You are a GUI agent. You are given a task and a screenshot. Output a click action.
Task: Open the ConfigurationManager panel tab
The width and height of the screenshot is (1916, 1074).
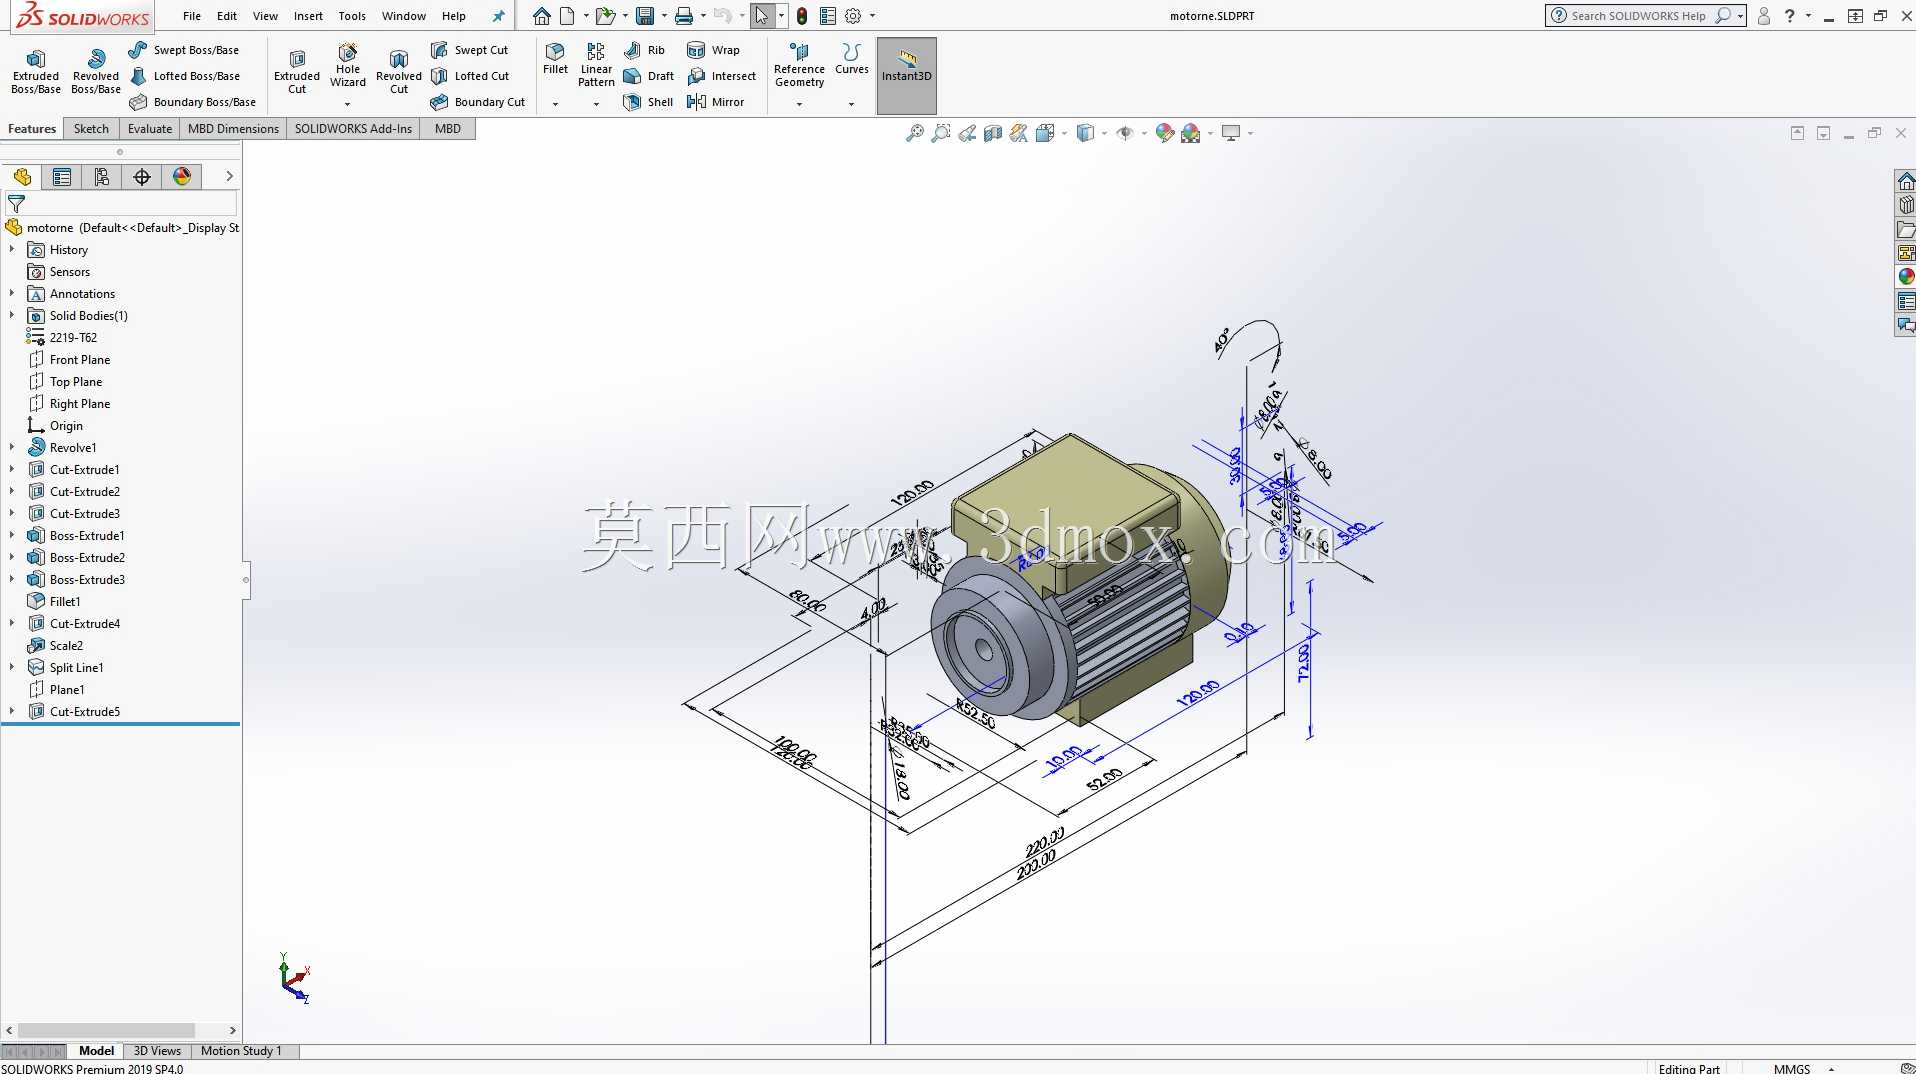point(102,177)
